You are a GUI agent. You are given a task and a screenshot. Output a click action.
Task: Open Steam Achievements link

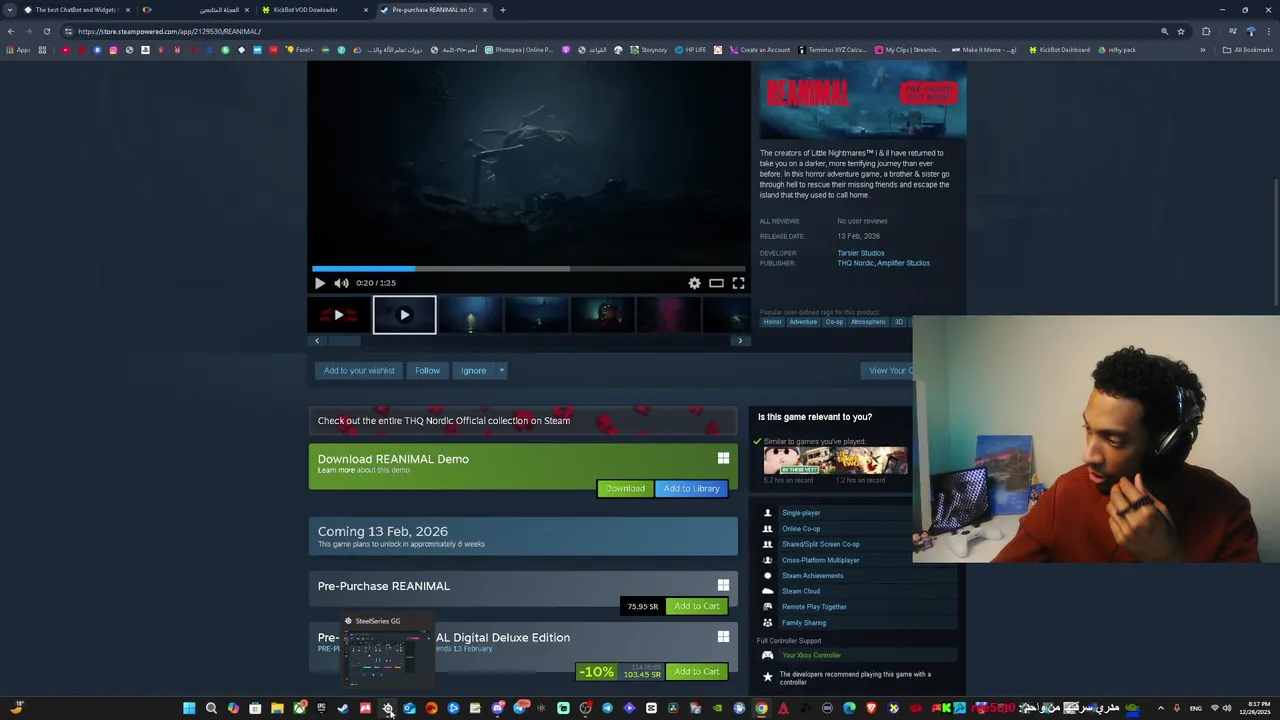click(812, 576)
